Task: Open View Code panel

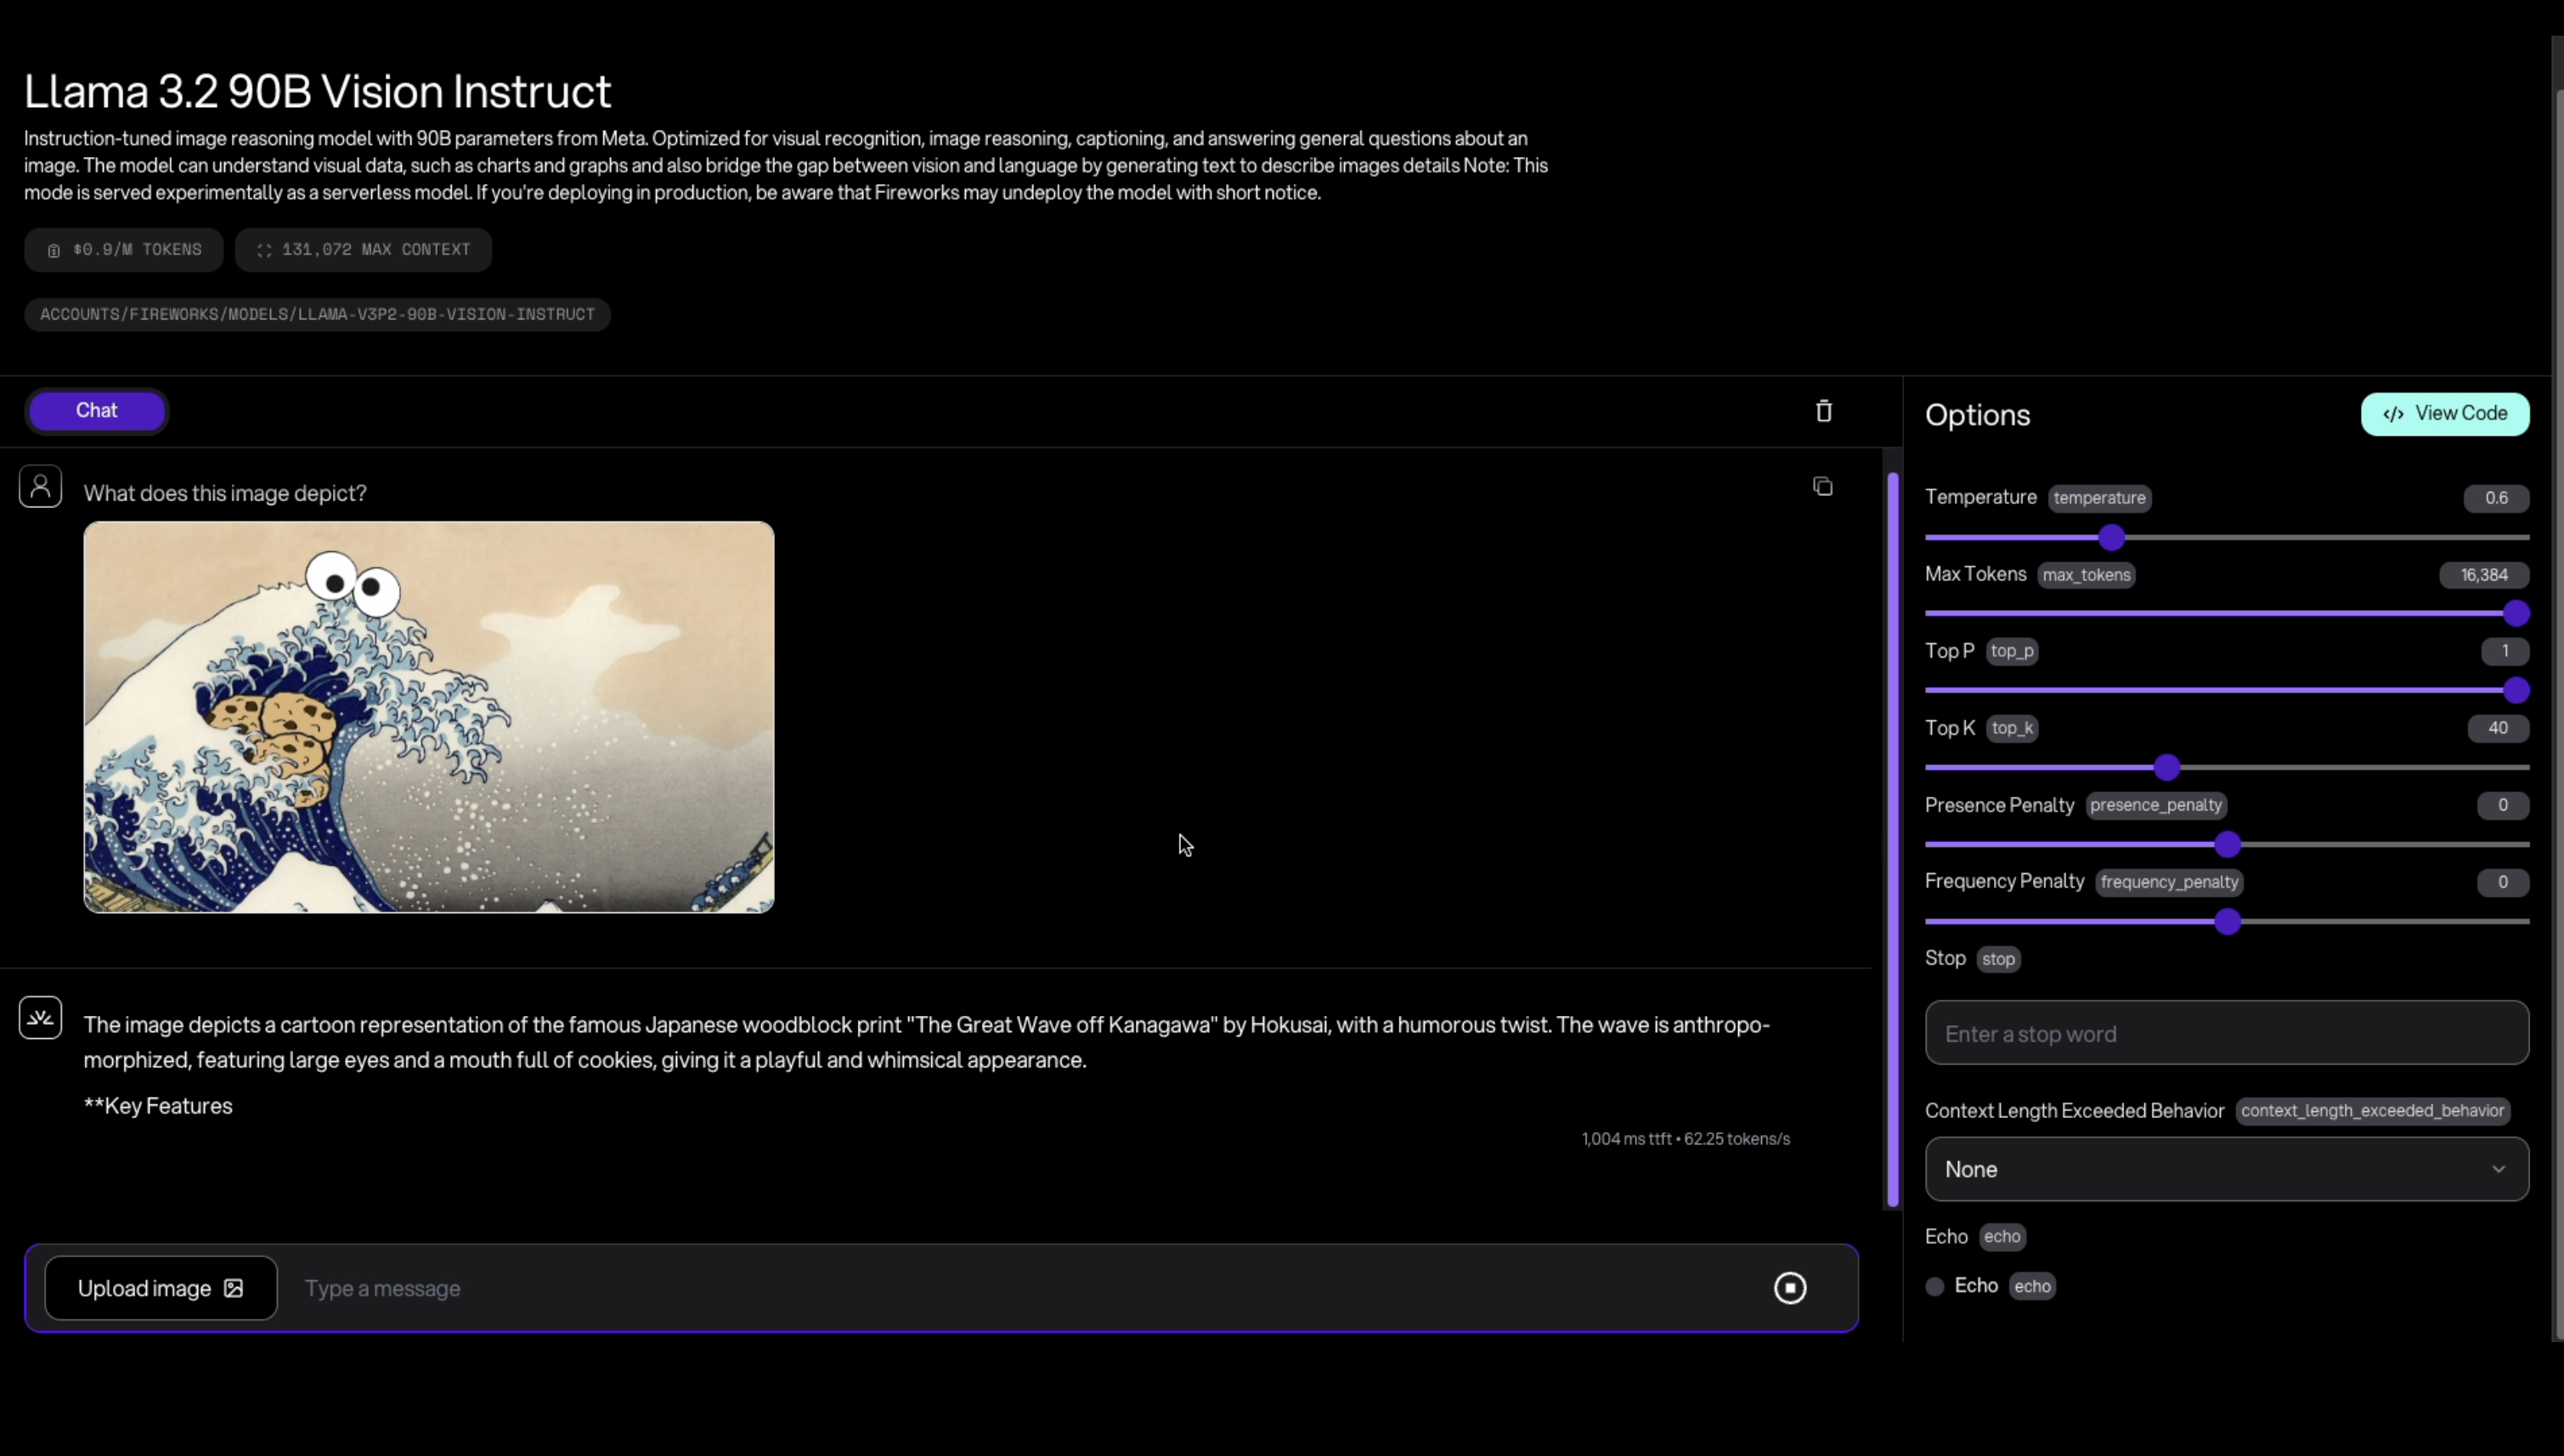Action: pyautogui.click(x=2445, y=414)
